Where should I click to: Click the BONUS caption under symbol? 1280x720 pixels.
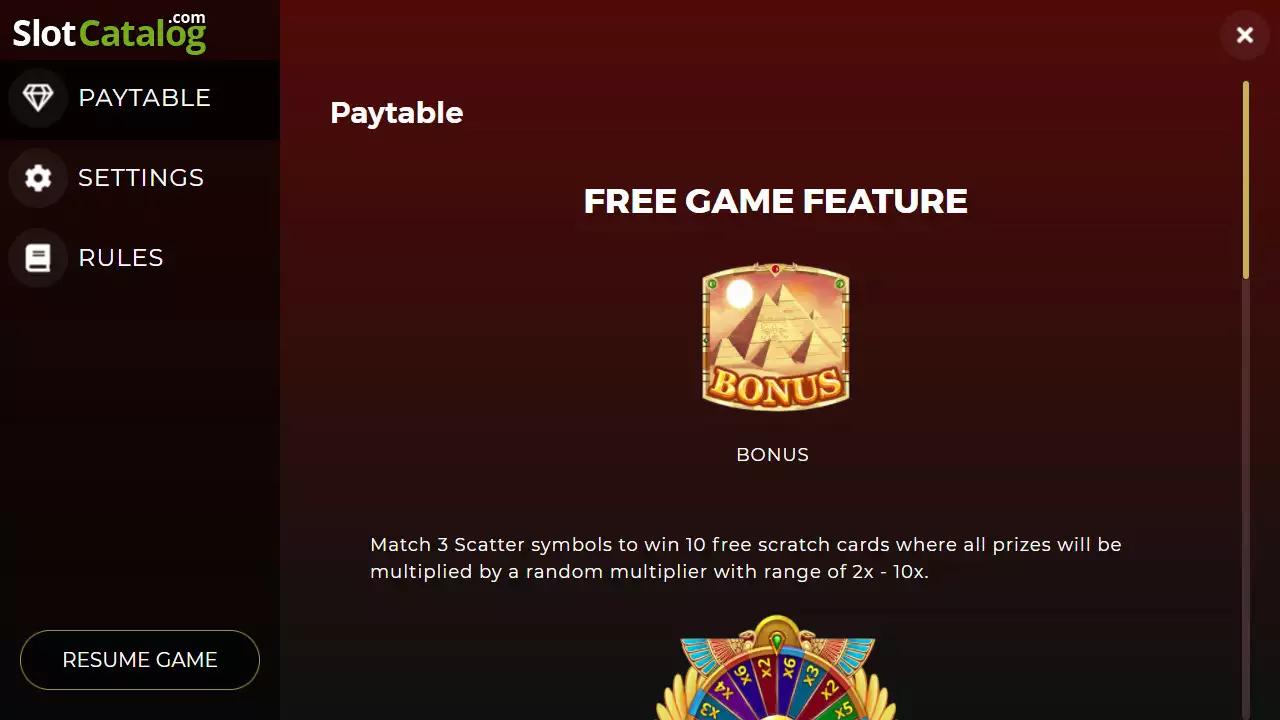[x=772, y=455]
